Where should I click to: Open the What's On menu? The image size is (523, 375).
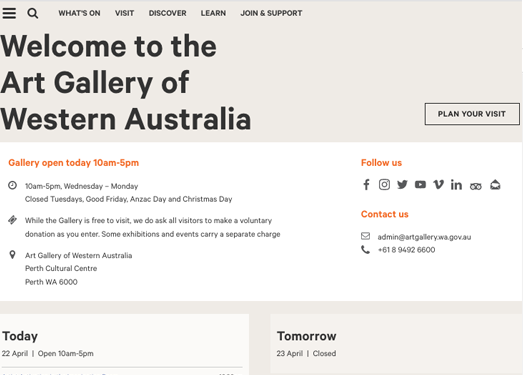pos(79,13)
